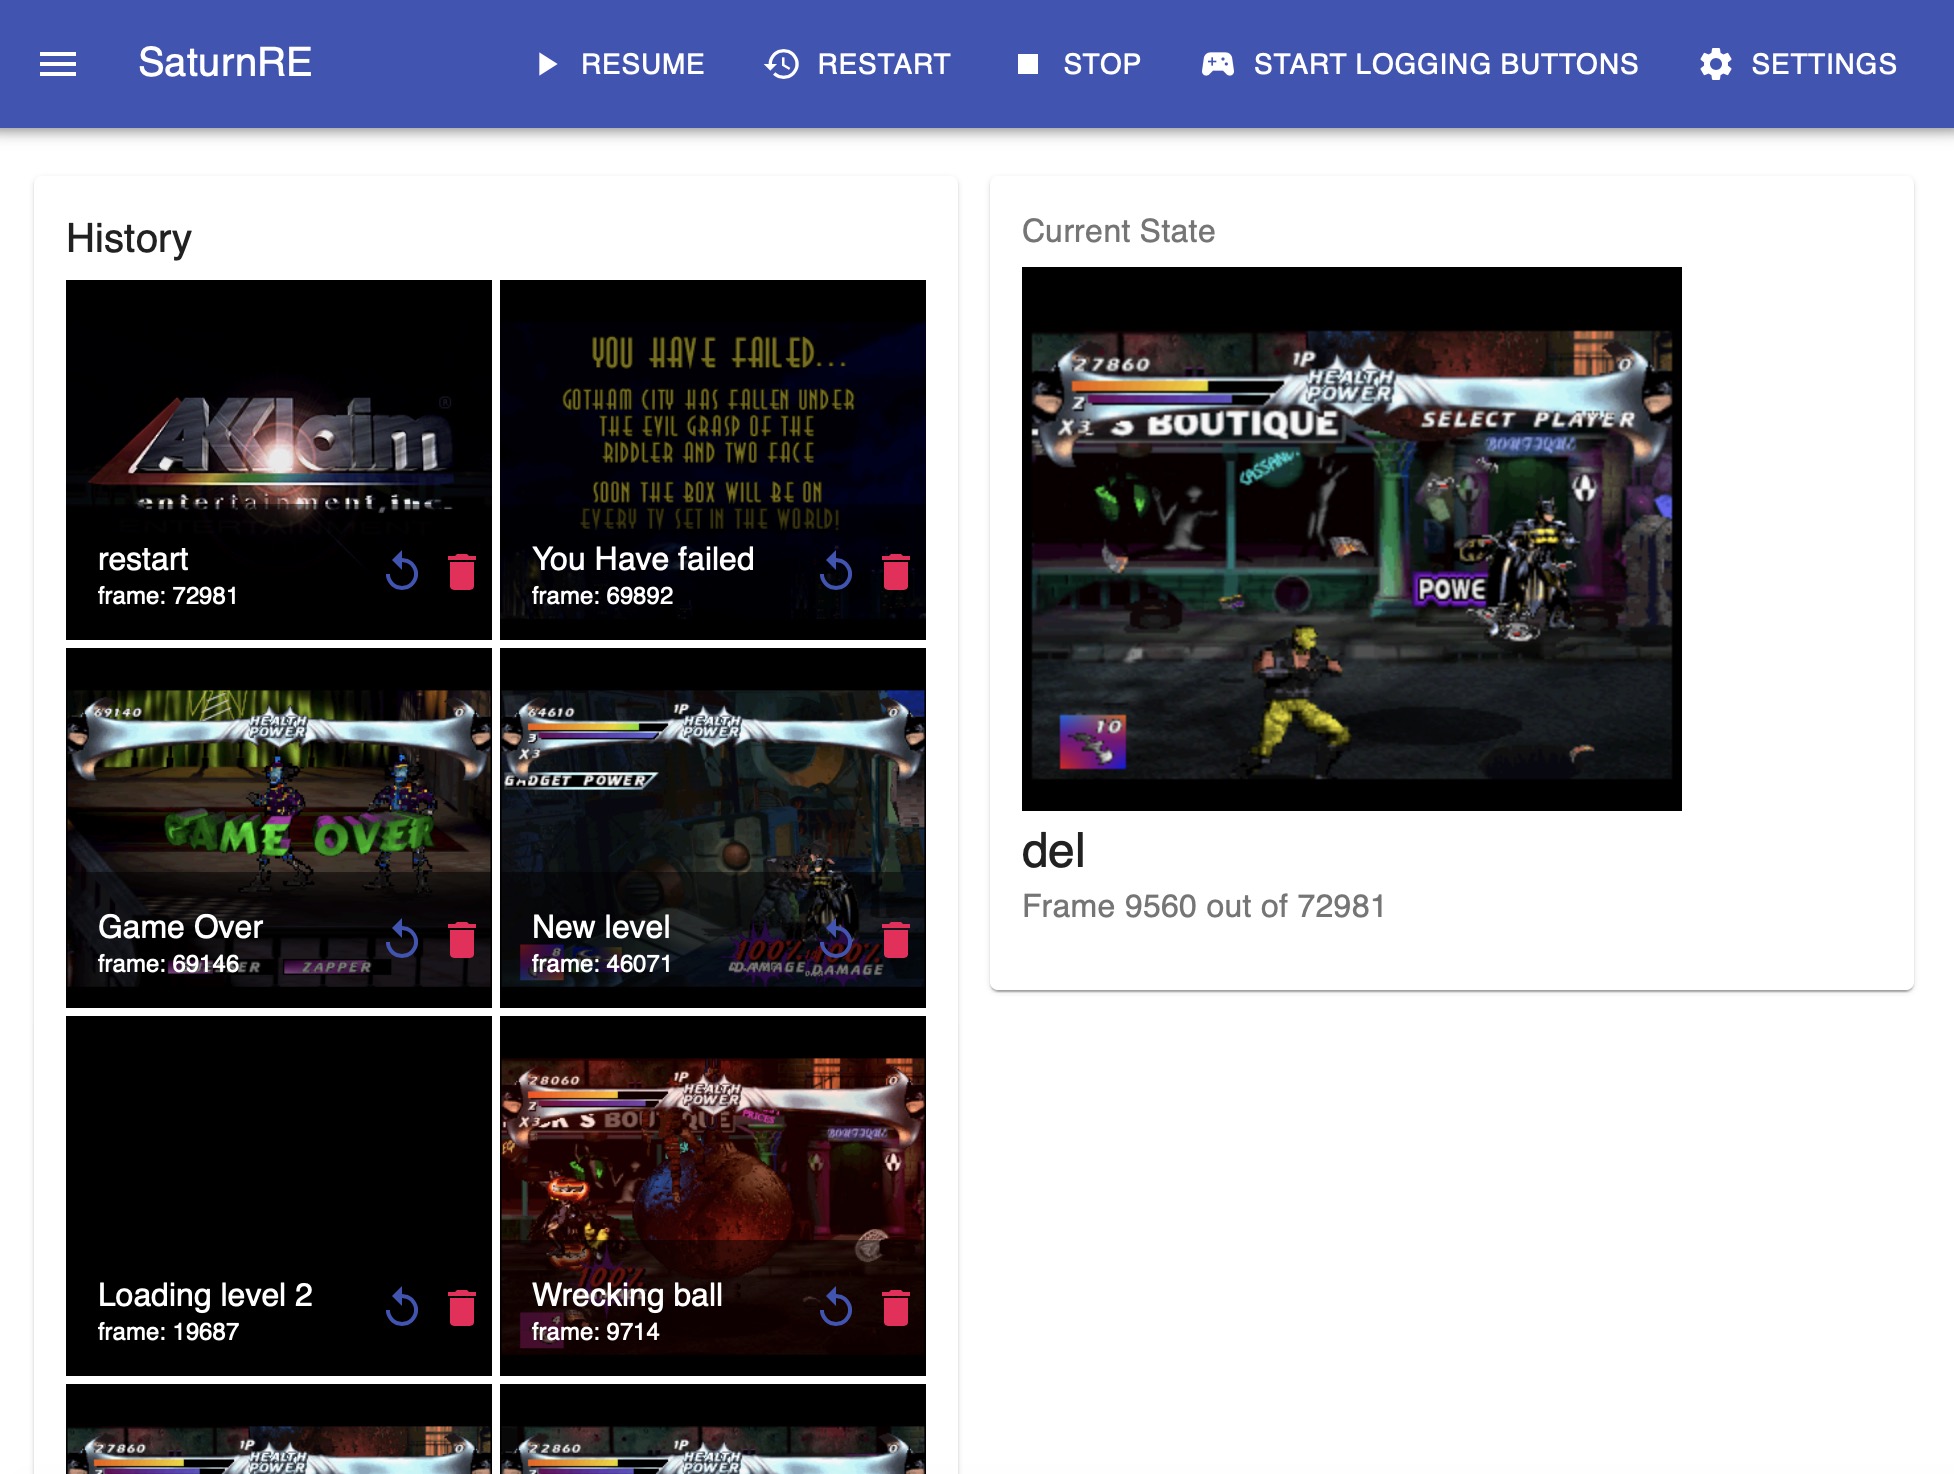The width and height of the screenshot is (1954, 1474).
Task: Click RESTART in the top bar
Action: (x=858, y=64)
